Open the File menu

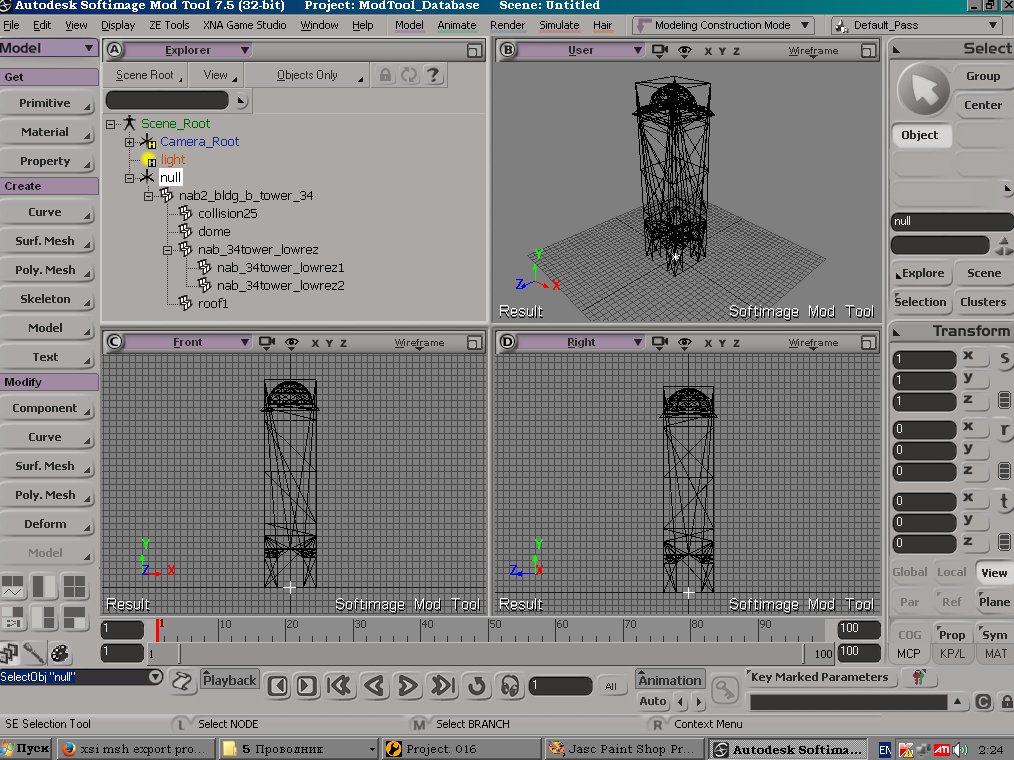click(x=11, y=25)
